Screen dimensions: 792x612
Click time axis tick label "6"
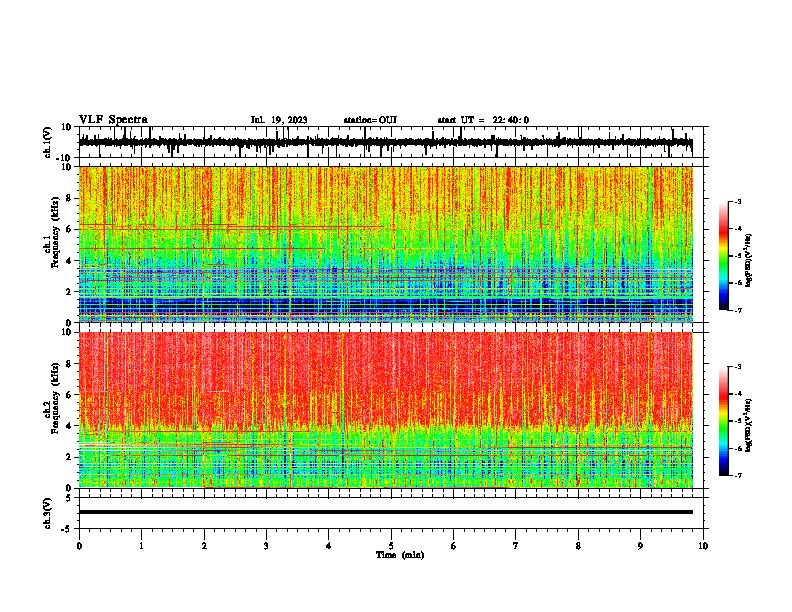(454, 546)
